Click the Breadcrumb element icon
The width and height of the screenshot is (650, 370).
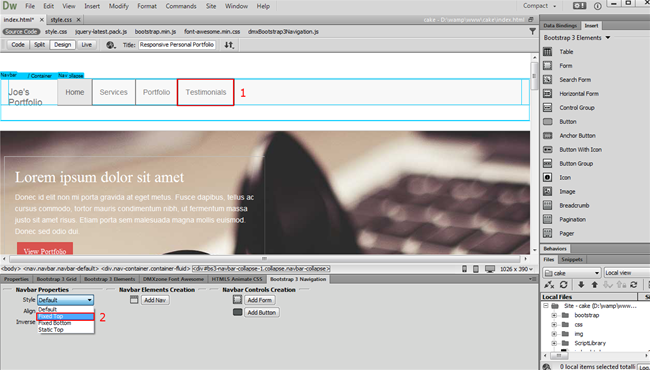tap(547, 206)
